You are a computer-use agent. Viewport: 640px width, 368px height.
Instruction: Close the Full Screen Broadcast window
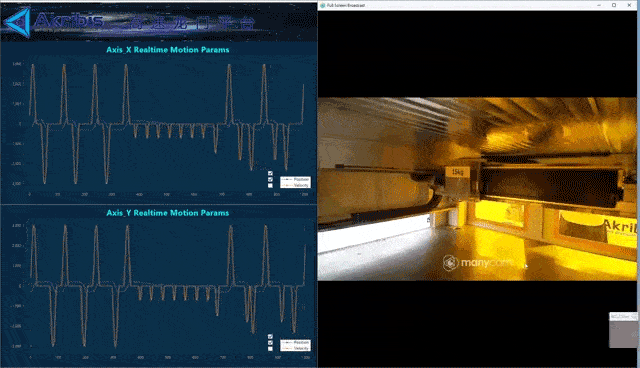click(629, 5)
